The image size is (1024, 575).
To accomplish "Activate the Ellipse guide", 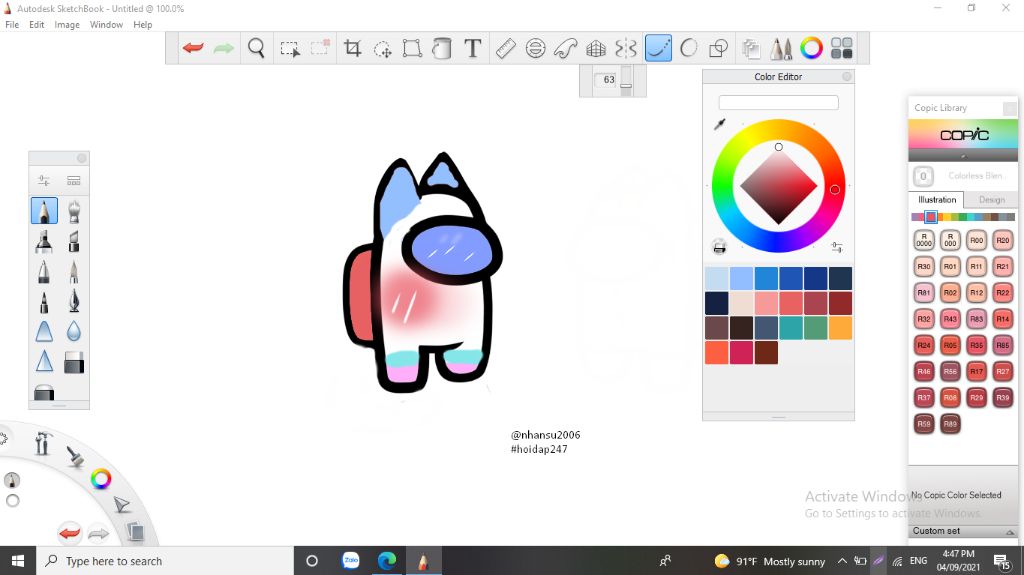I will pos(536,48).
